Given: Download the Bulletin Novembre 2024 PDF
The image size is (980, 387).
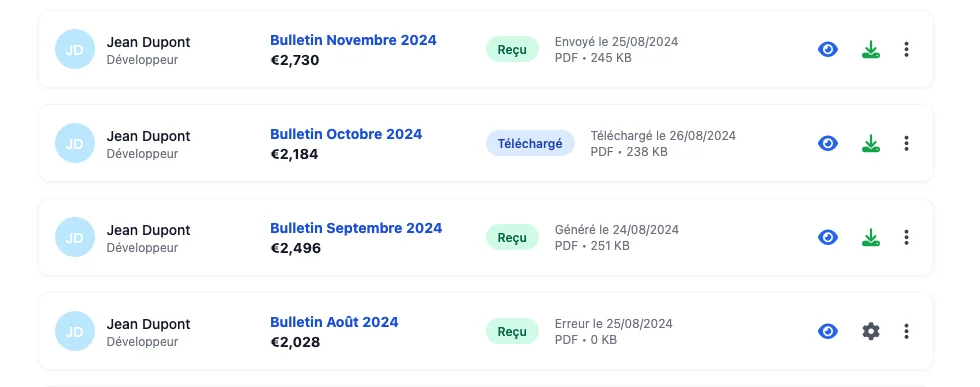Looking at the screenshot, I should (871, 49).
